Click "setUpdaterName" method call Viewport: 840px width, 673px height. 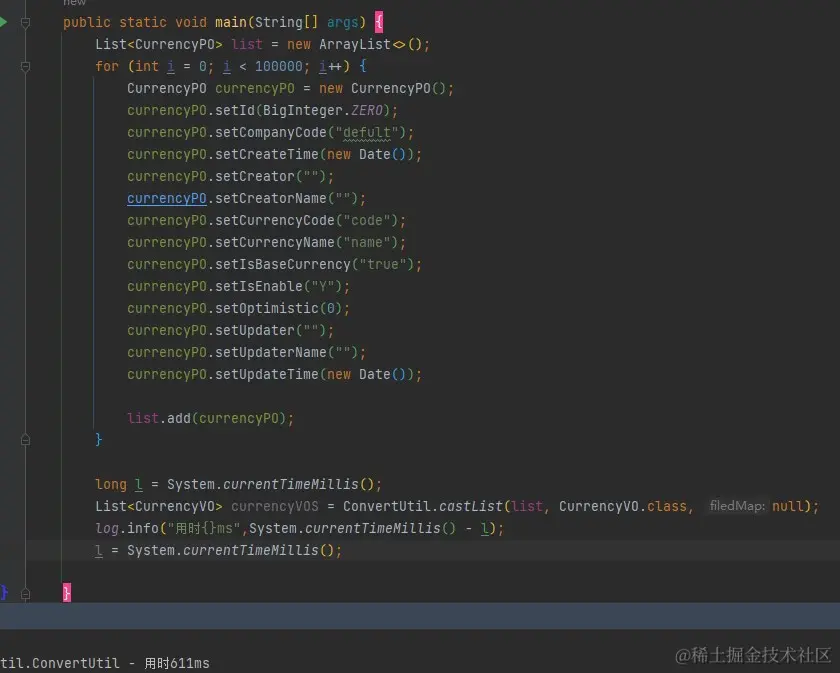click(x=271, y=352)
